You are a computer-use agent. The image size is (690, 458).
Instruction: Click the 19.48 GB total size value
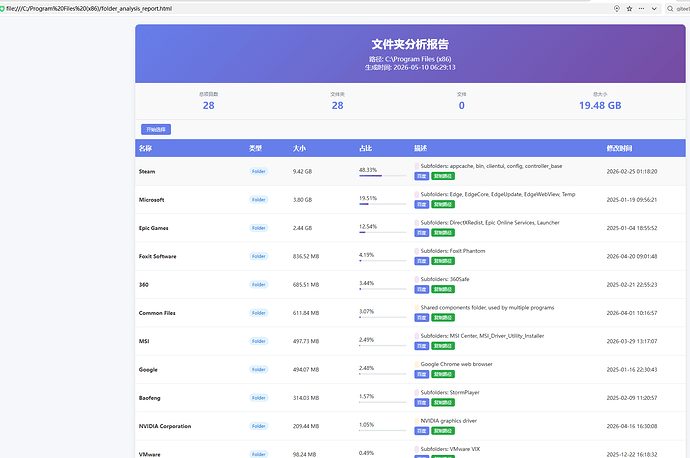[x=600, y=106]
